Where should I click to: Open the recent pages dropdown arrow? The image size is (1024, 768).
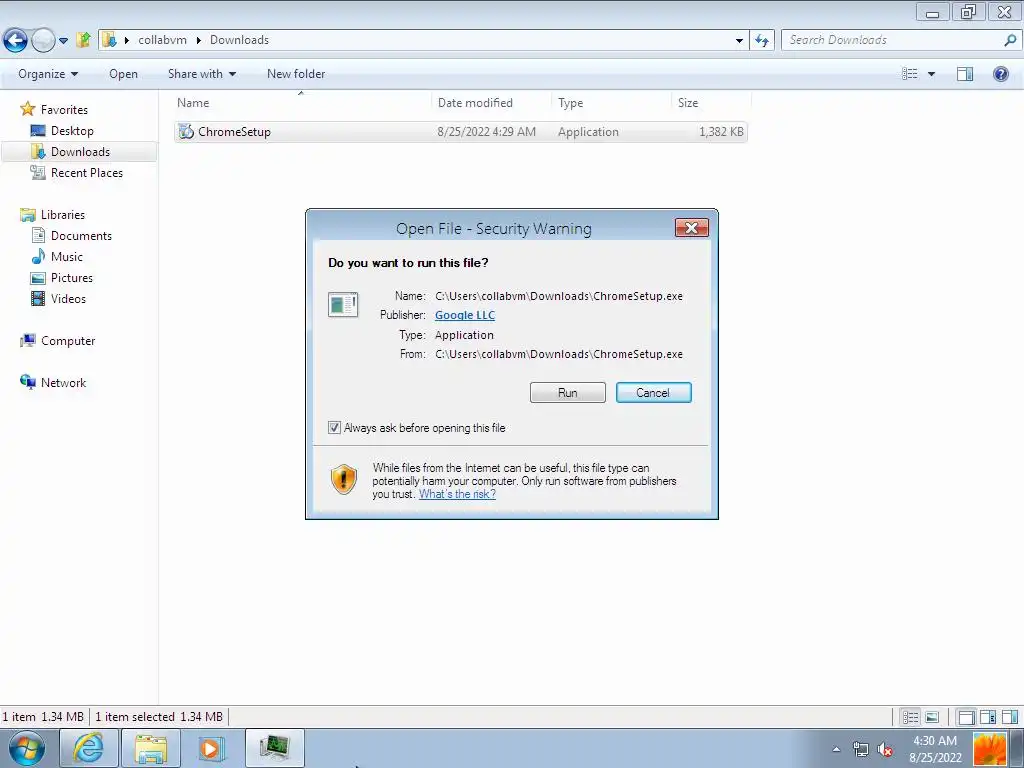(x=63, y=40)
